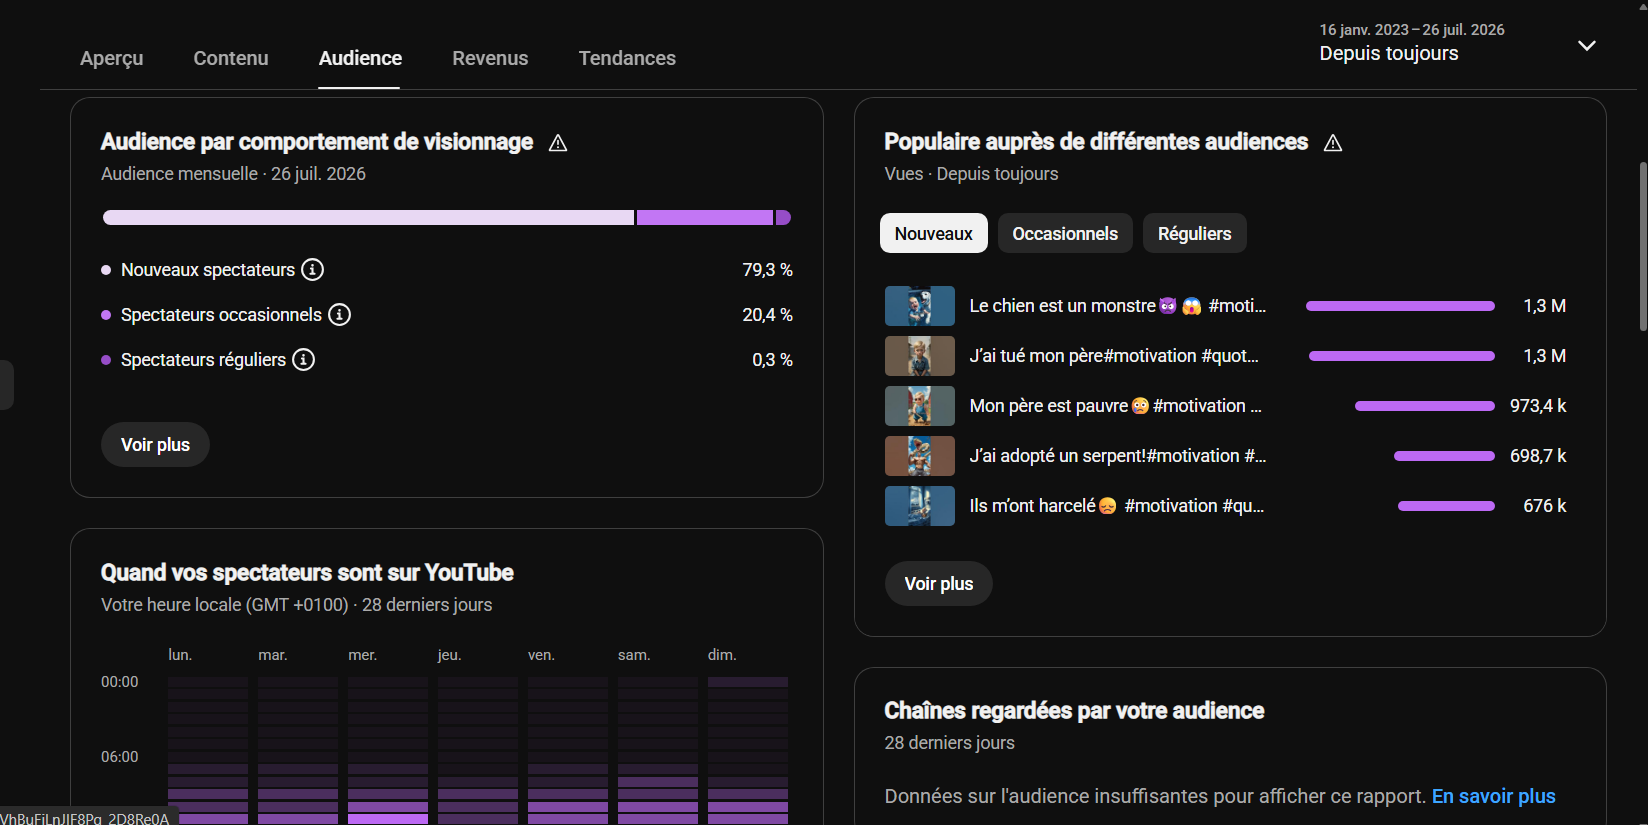Click 1,3 M beside "J'ai tué mon père"
Image resolution: width=1648 pixels, height=825 pixels.
pos(1545,356)
